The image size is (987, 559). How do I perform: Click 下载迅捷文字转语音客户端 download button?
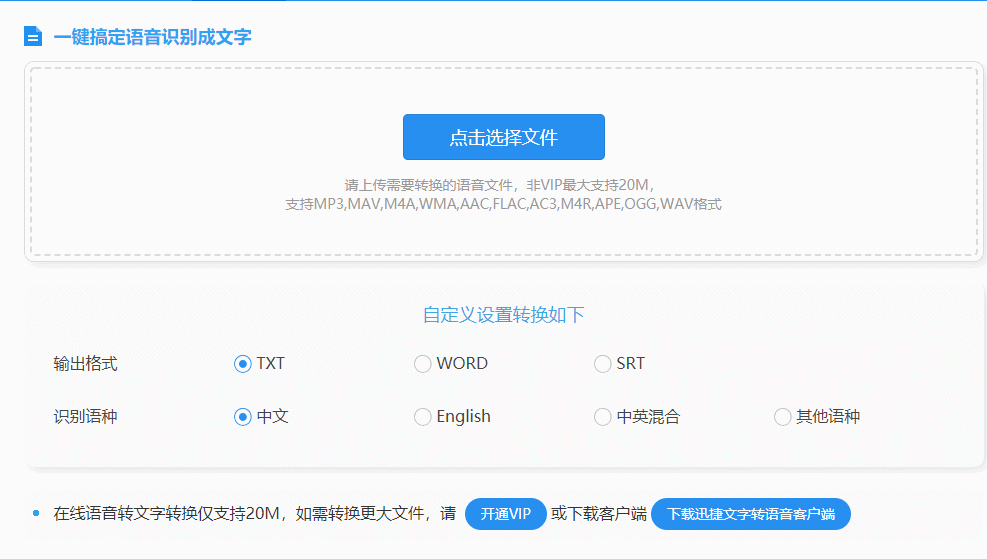[x=751, y=514]
